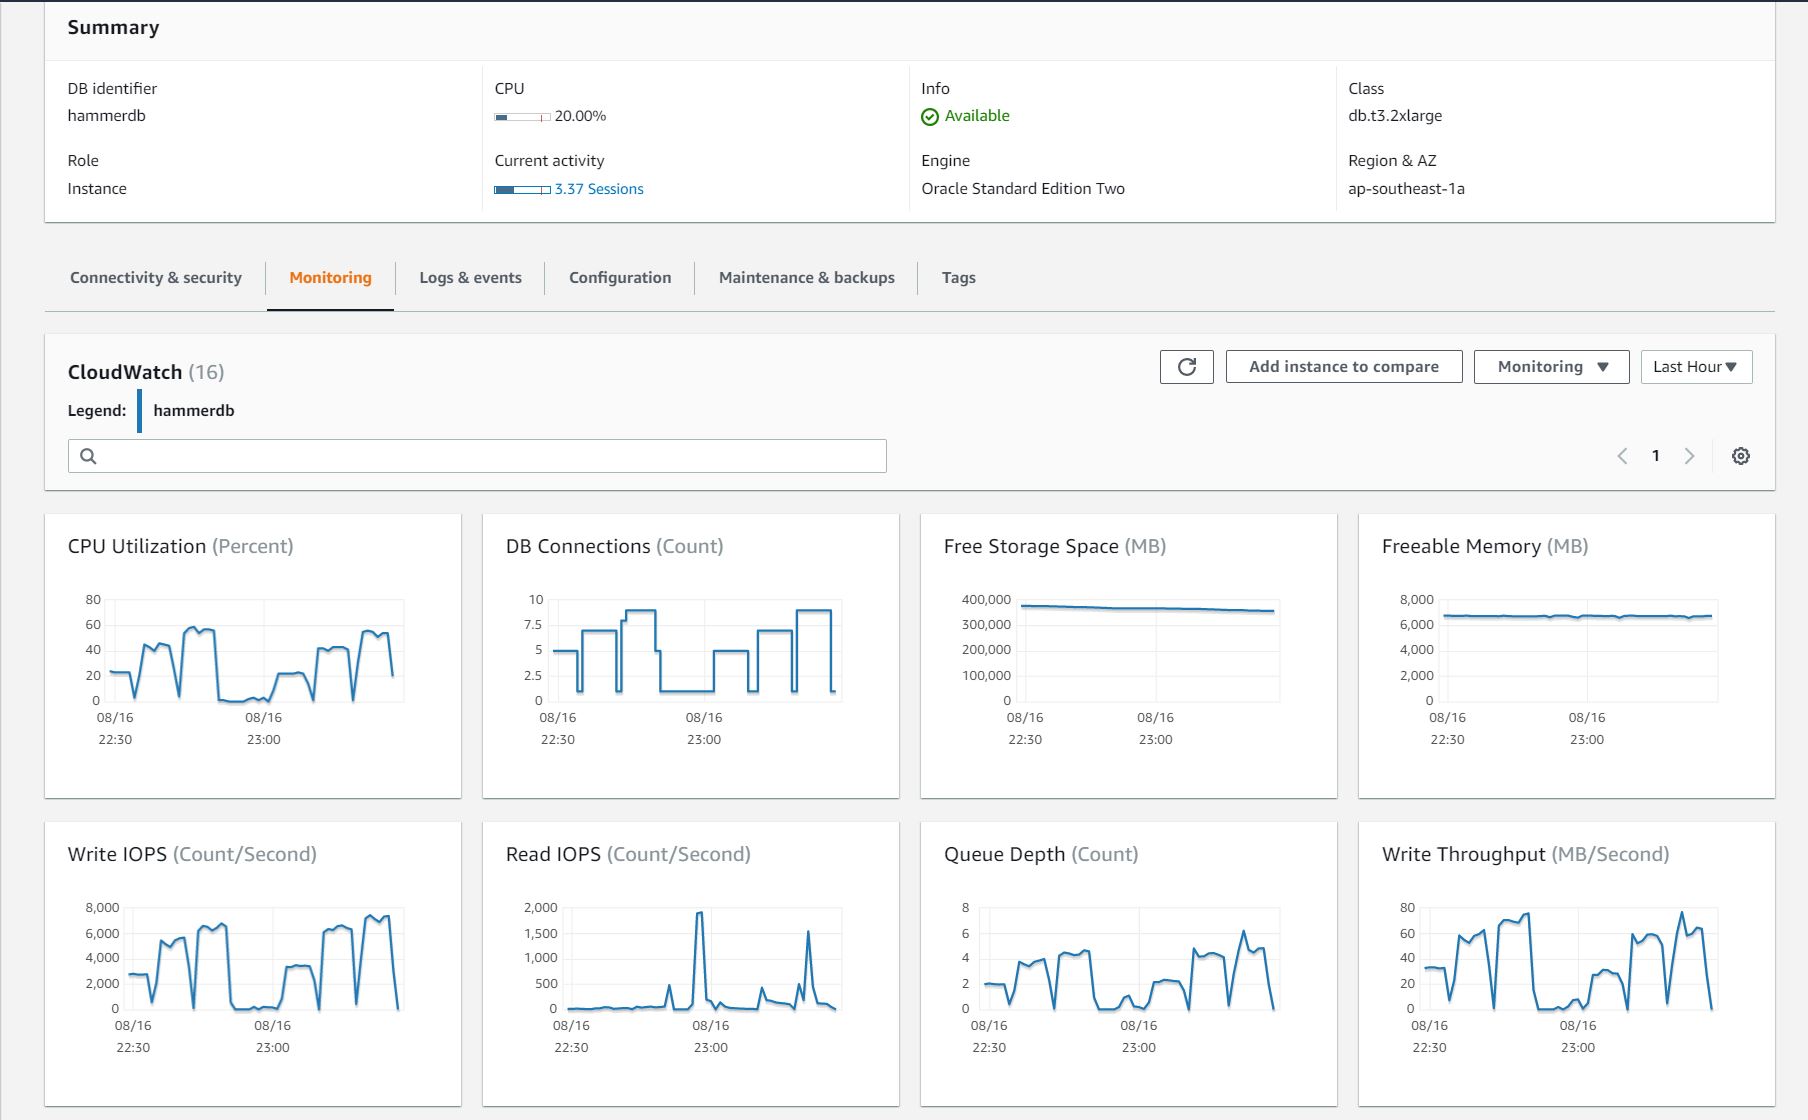Open the Logs & events tab
The image size is (1808, 1120).
click(470, 278)
